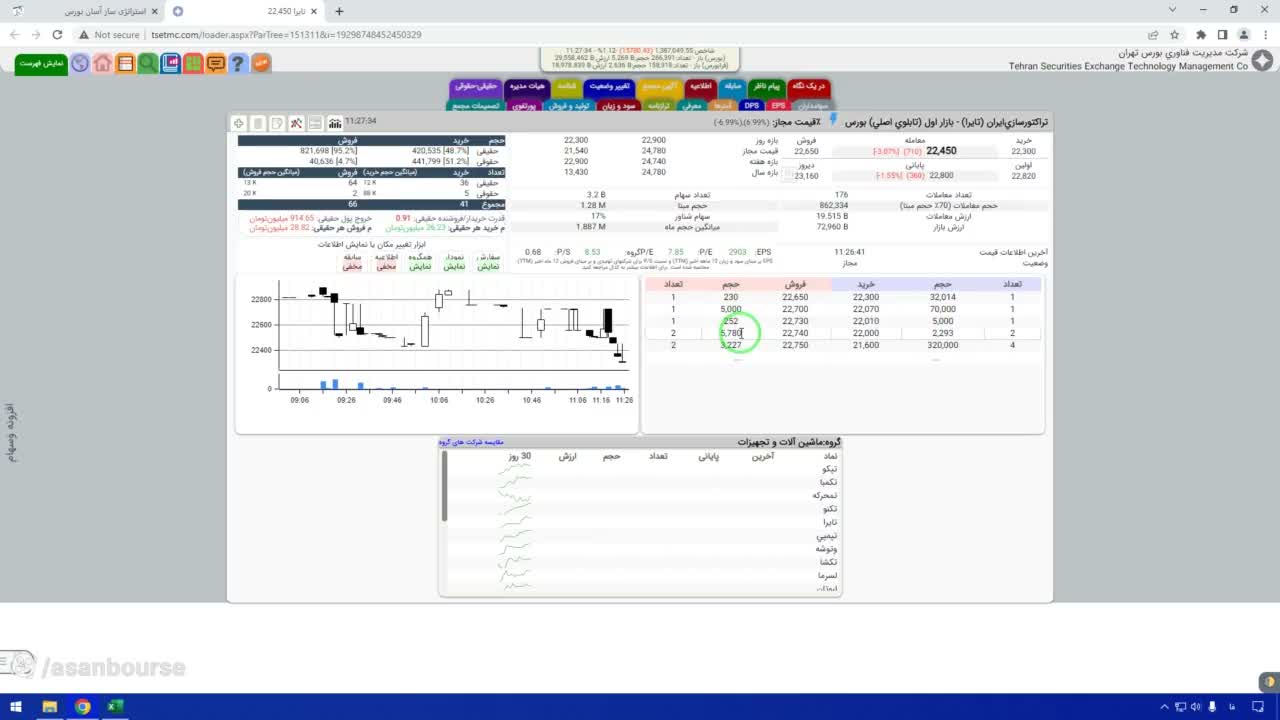Click the buy volume 320,000 in order book
The width and height of the screenshot is (1280, 720).
pyautogui.click(x=943, y=345)
